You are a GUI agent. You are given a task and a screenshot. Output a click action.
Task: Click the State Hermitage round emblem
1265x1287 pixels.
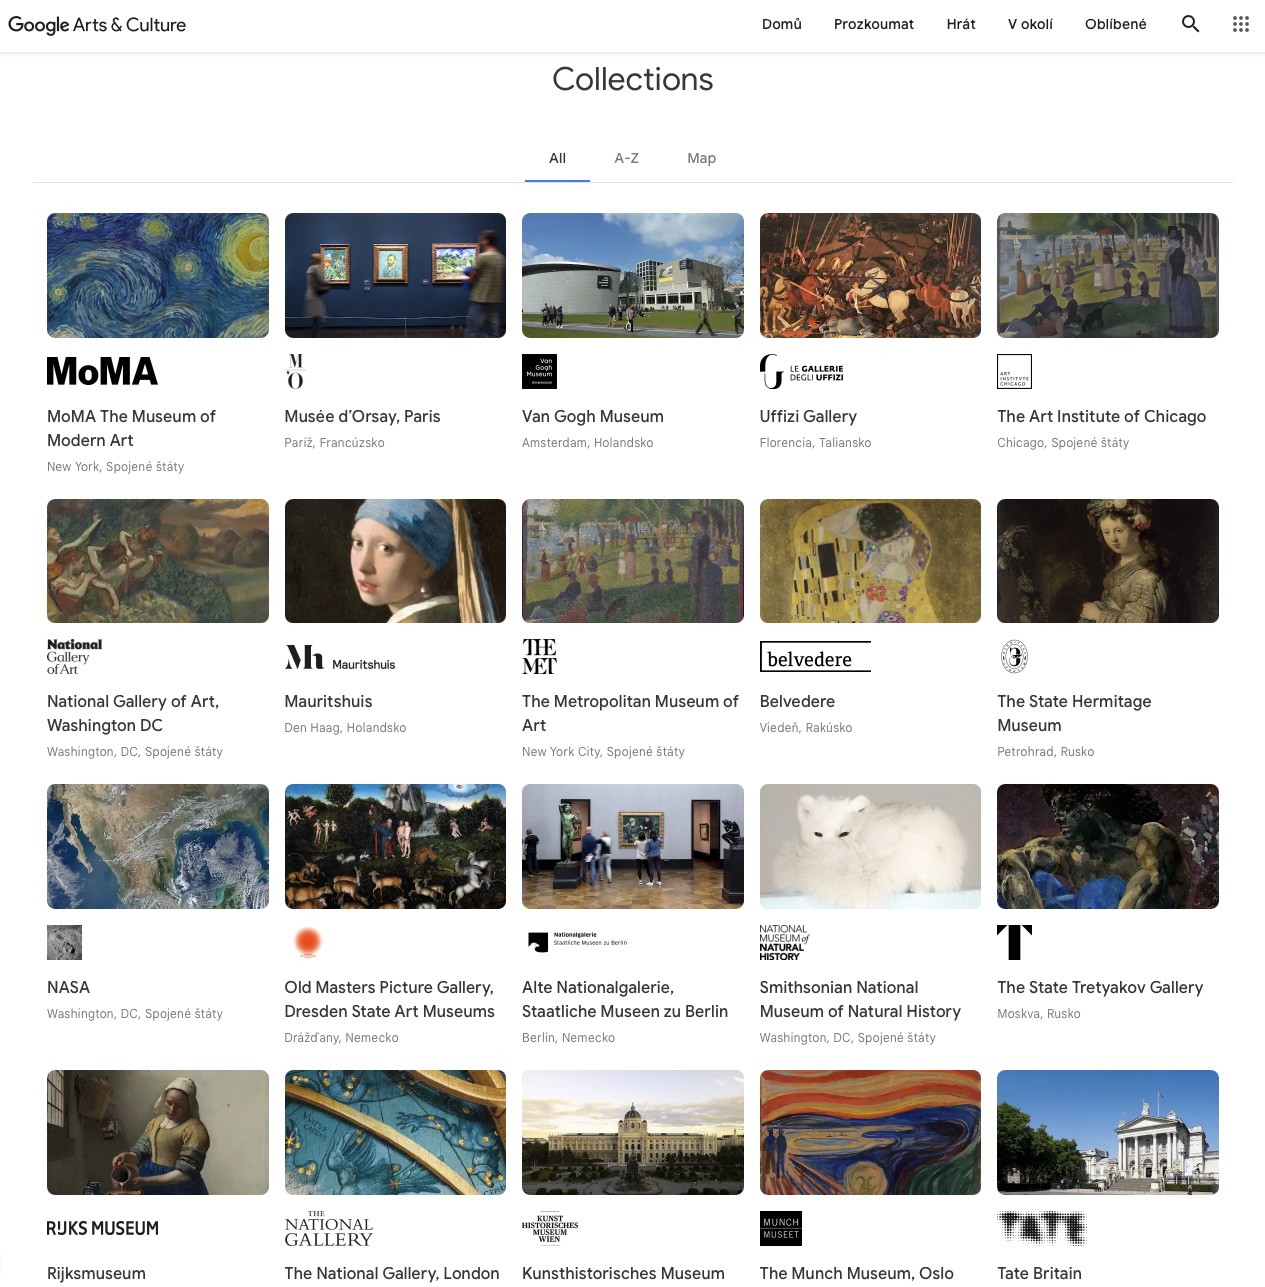point(1014,657)
